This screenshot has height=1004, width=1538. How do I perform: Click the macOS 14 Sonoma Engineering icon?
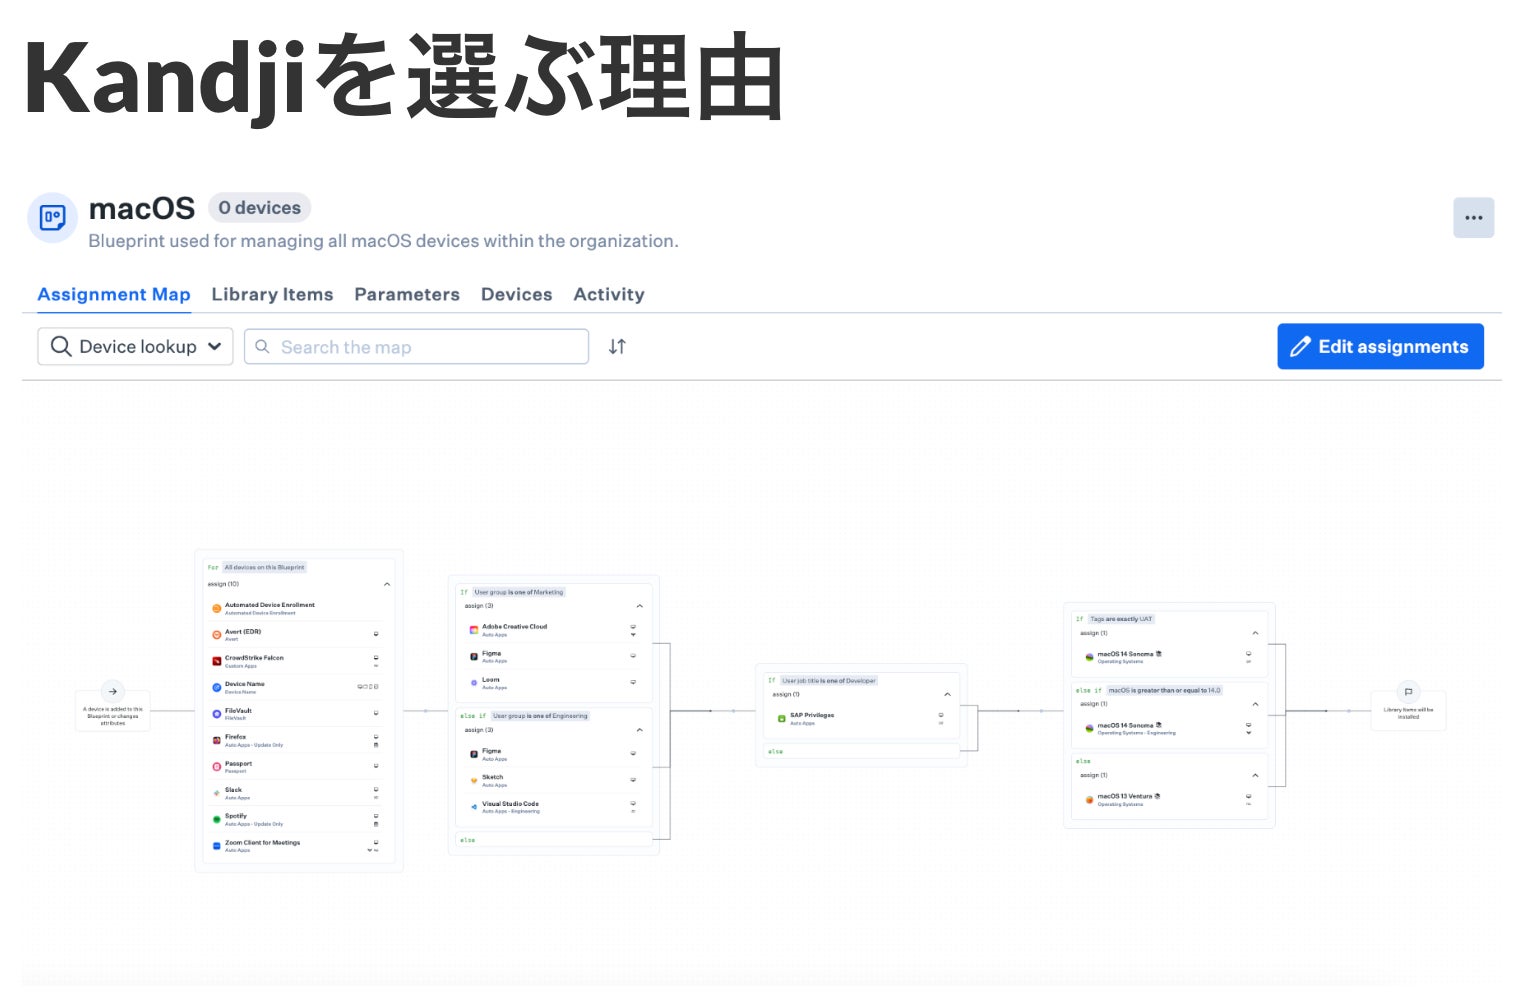click(1090, 728)
